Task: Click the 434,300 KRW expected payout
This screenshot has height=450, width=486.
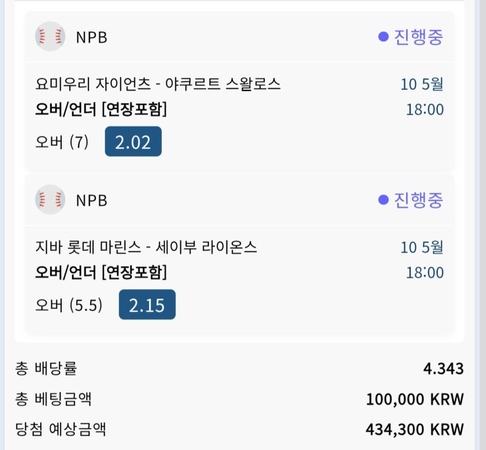Action: pyautogui.click(x=415, y=429)
